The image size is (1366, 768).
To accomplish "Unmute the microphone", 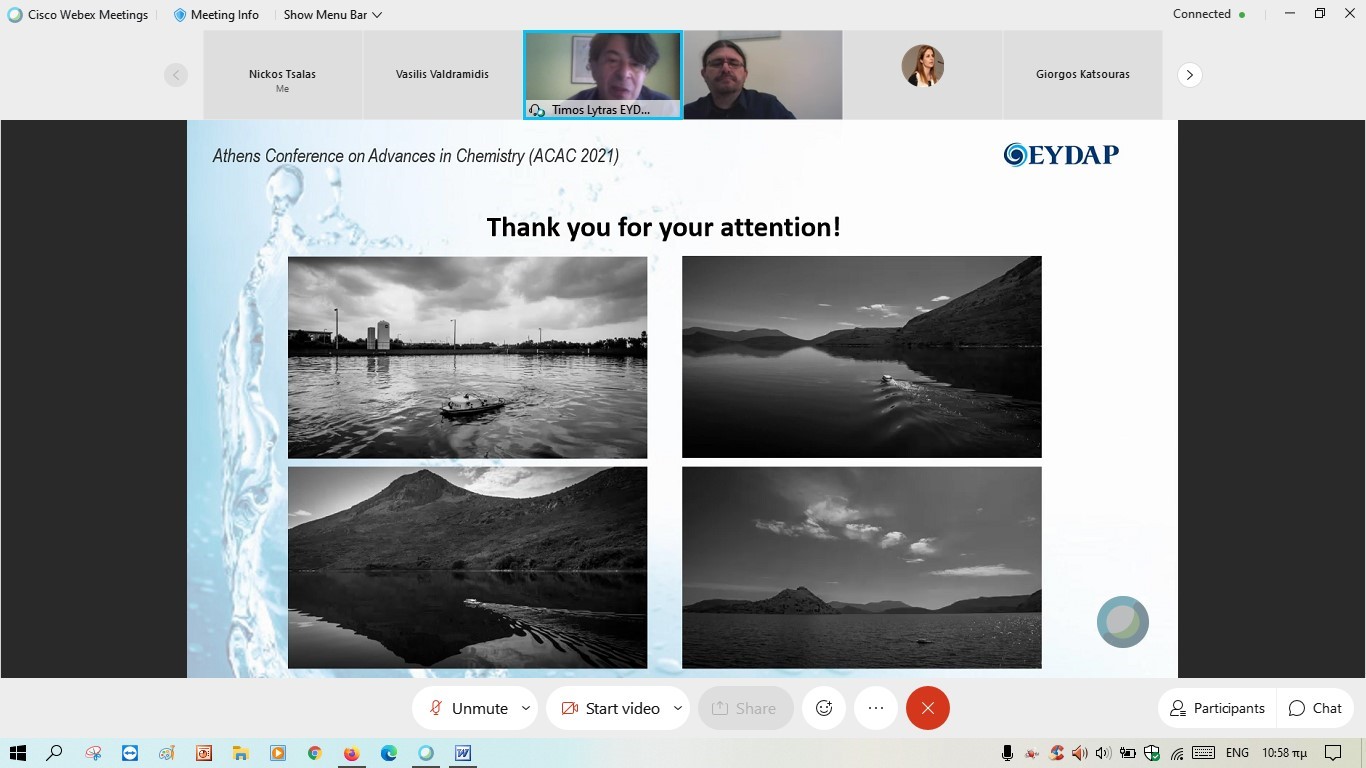I will pos(468,708).
